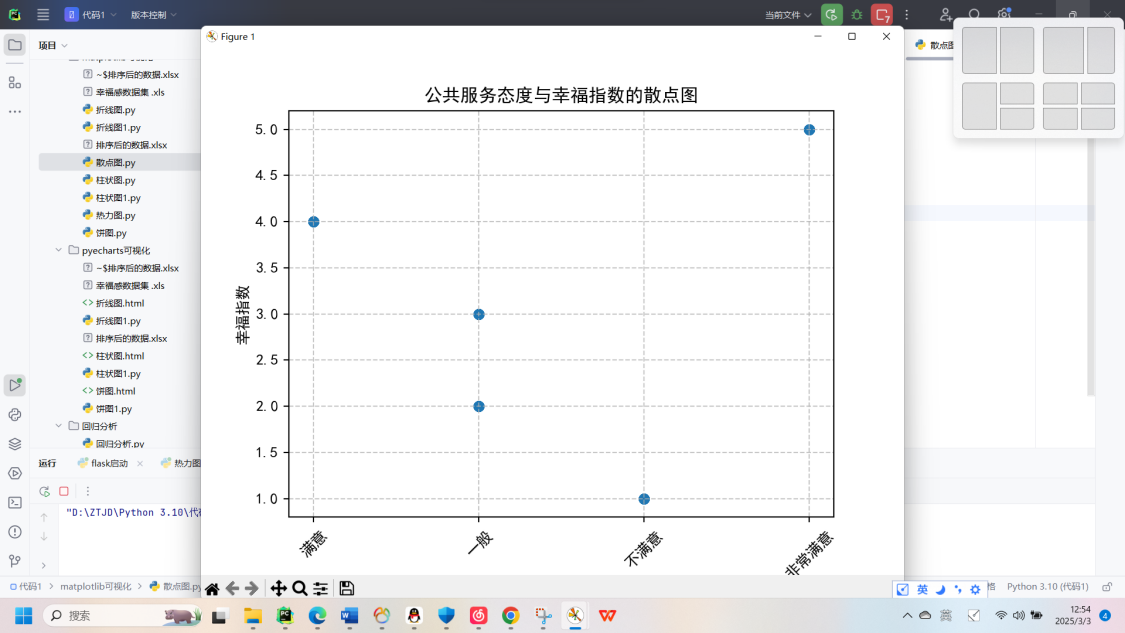Open PyCharm IDE settings gear

point(1004,14)
